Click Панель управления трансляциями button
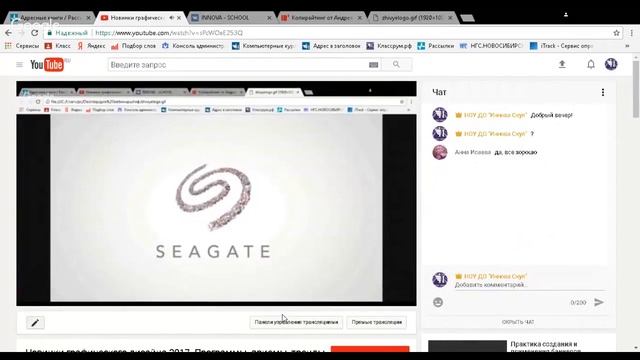 296,322
